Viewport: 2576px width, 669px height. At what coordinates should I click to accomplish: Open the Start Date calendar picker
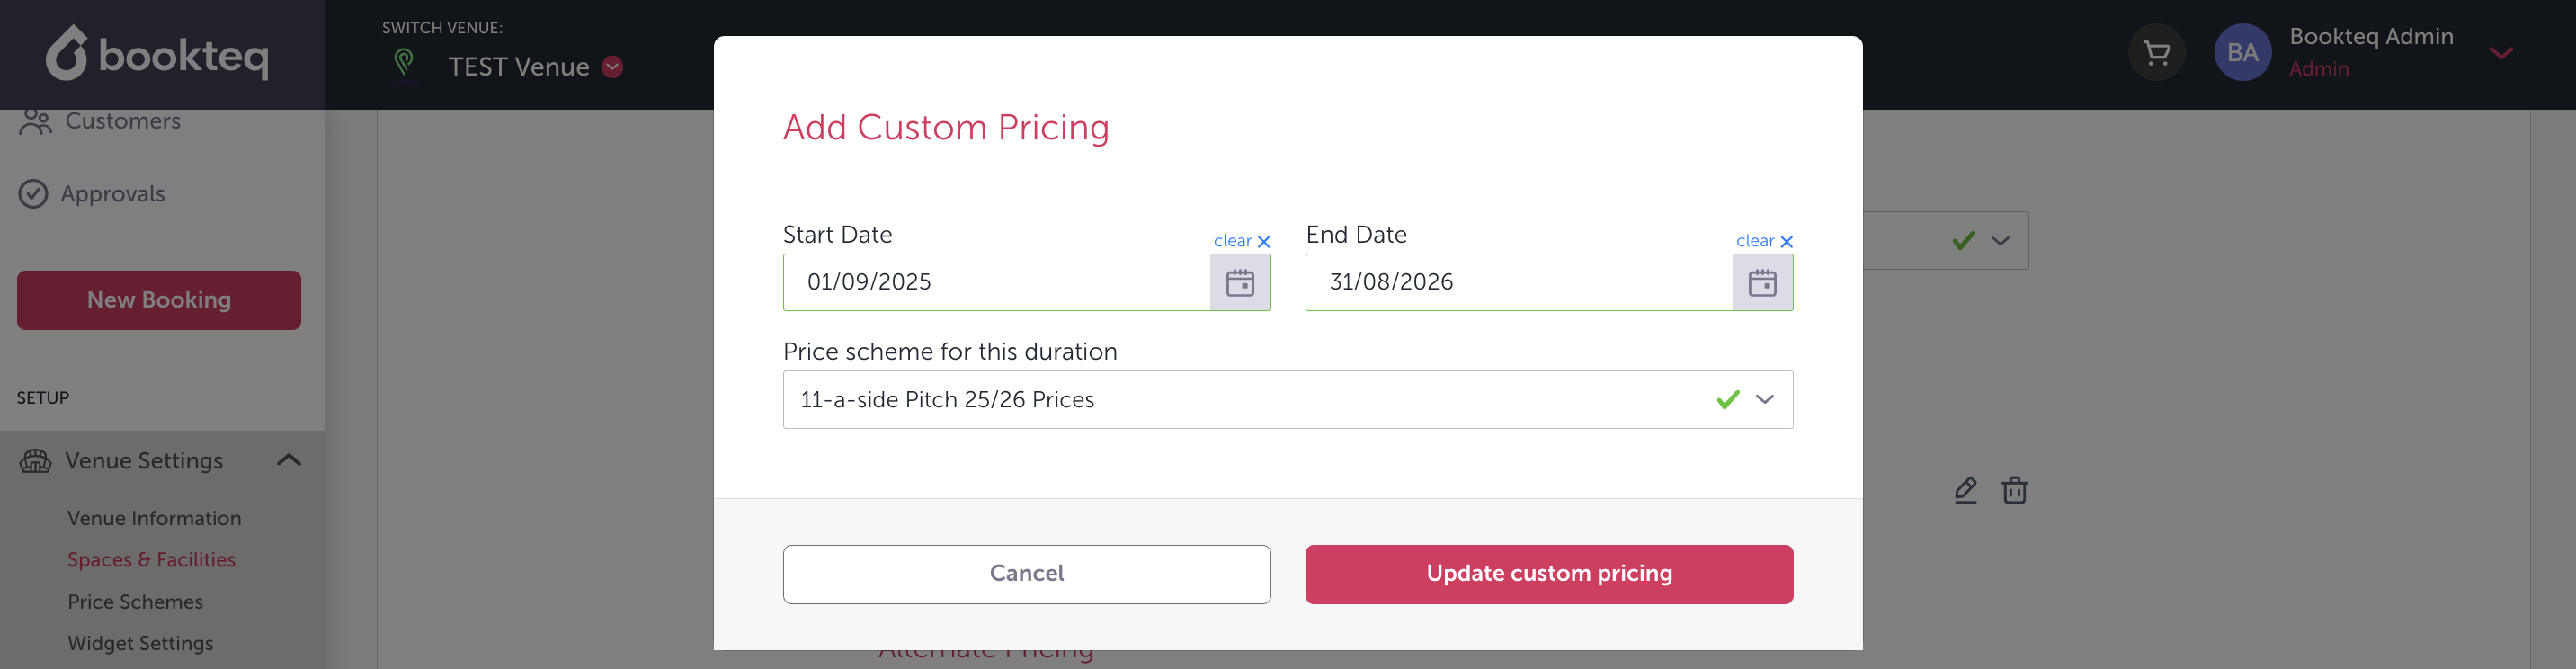[1240, 283]
